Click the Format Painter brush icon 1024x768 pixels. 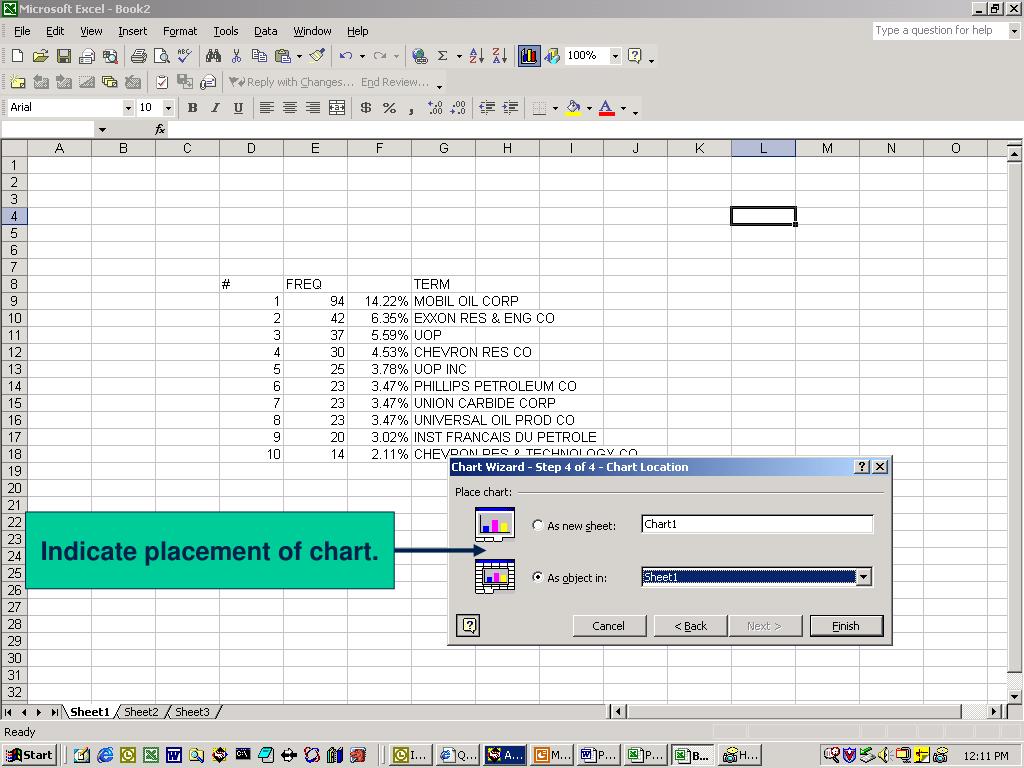[x=317, y=56]
